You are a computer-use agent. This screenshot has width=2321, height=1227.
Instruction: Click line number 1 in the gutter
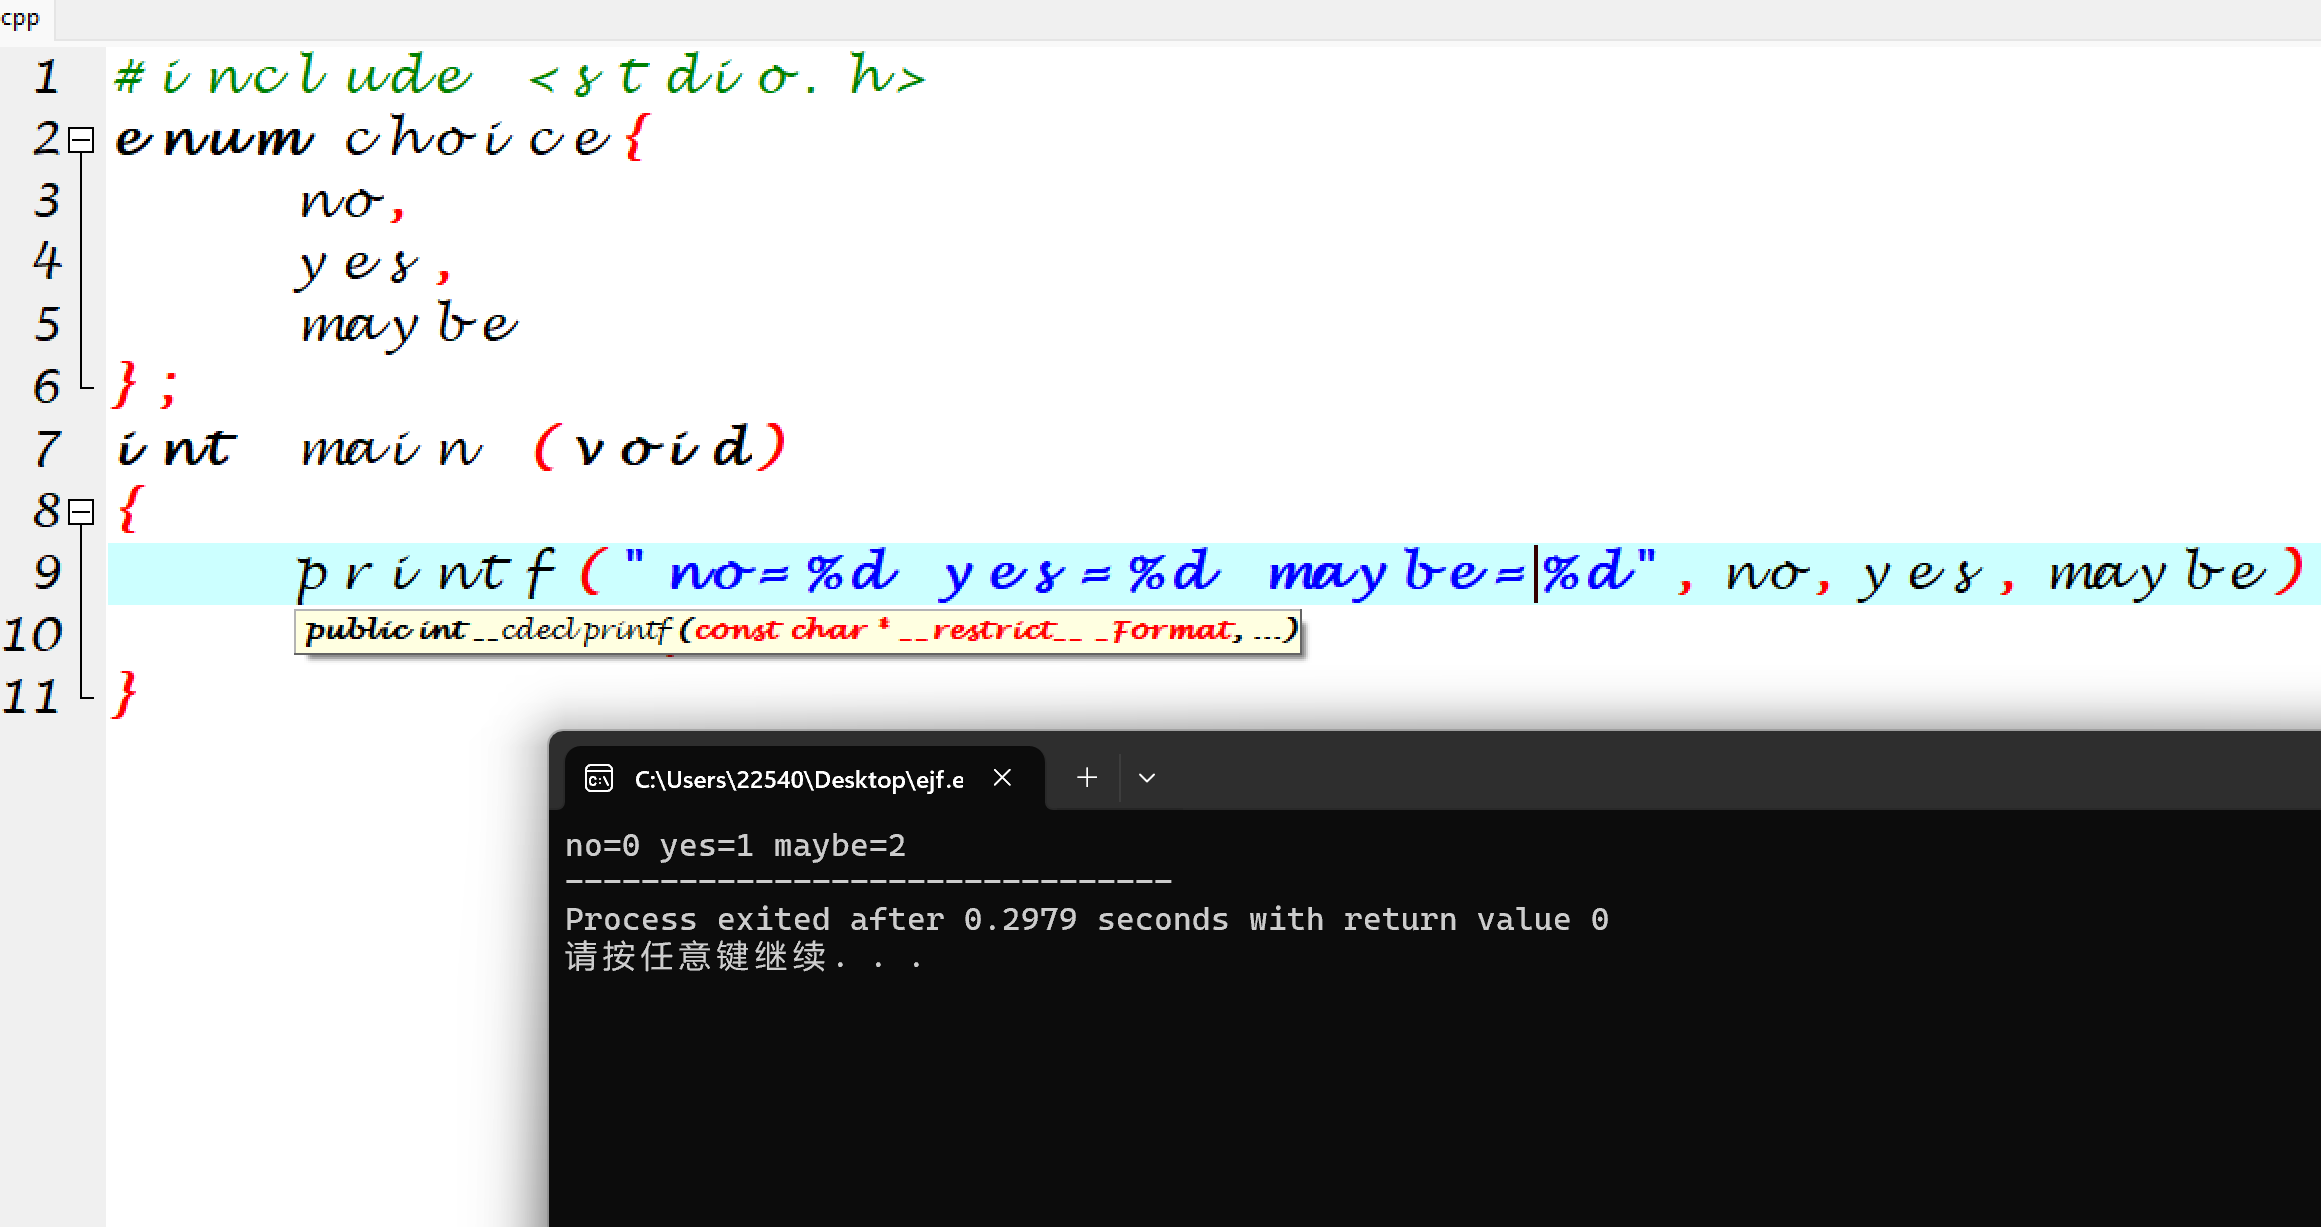click(x=46, y=78)
